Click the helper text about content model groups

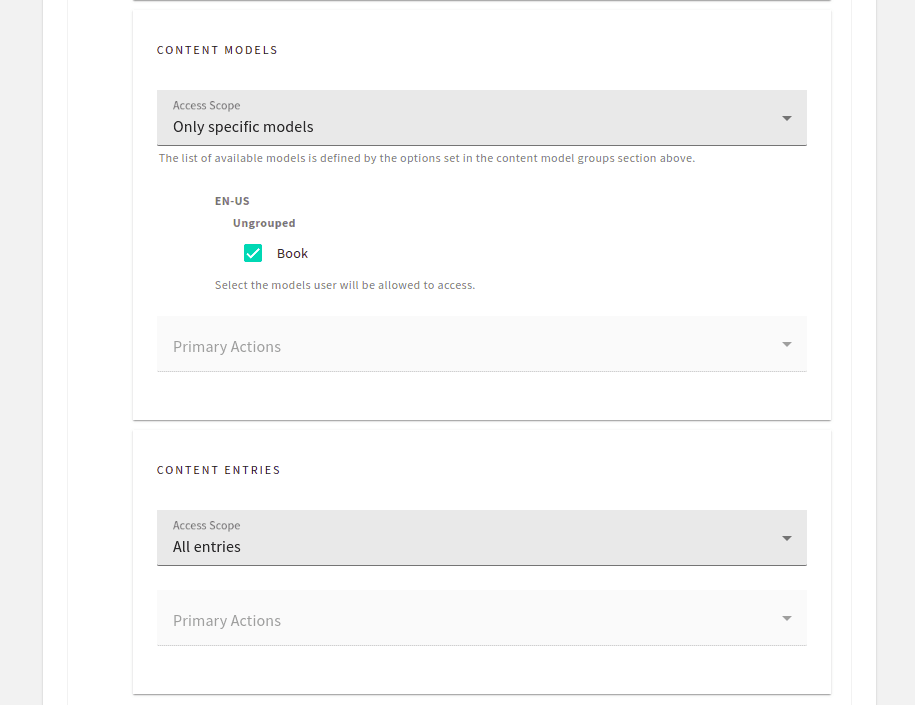425,158
